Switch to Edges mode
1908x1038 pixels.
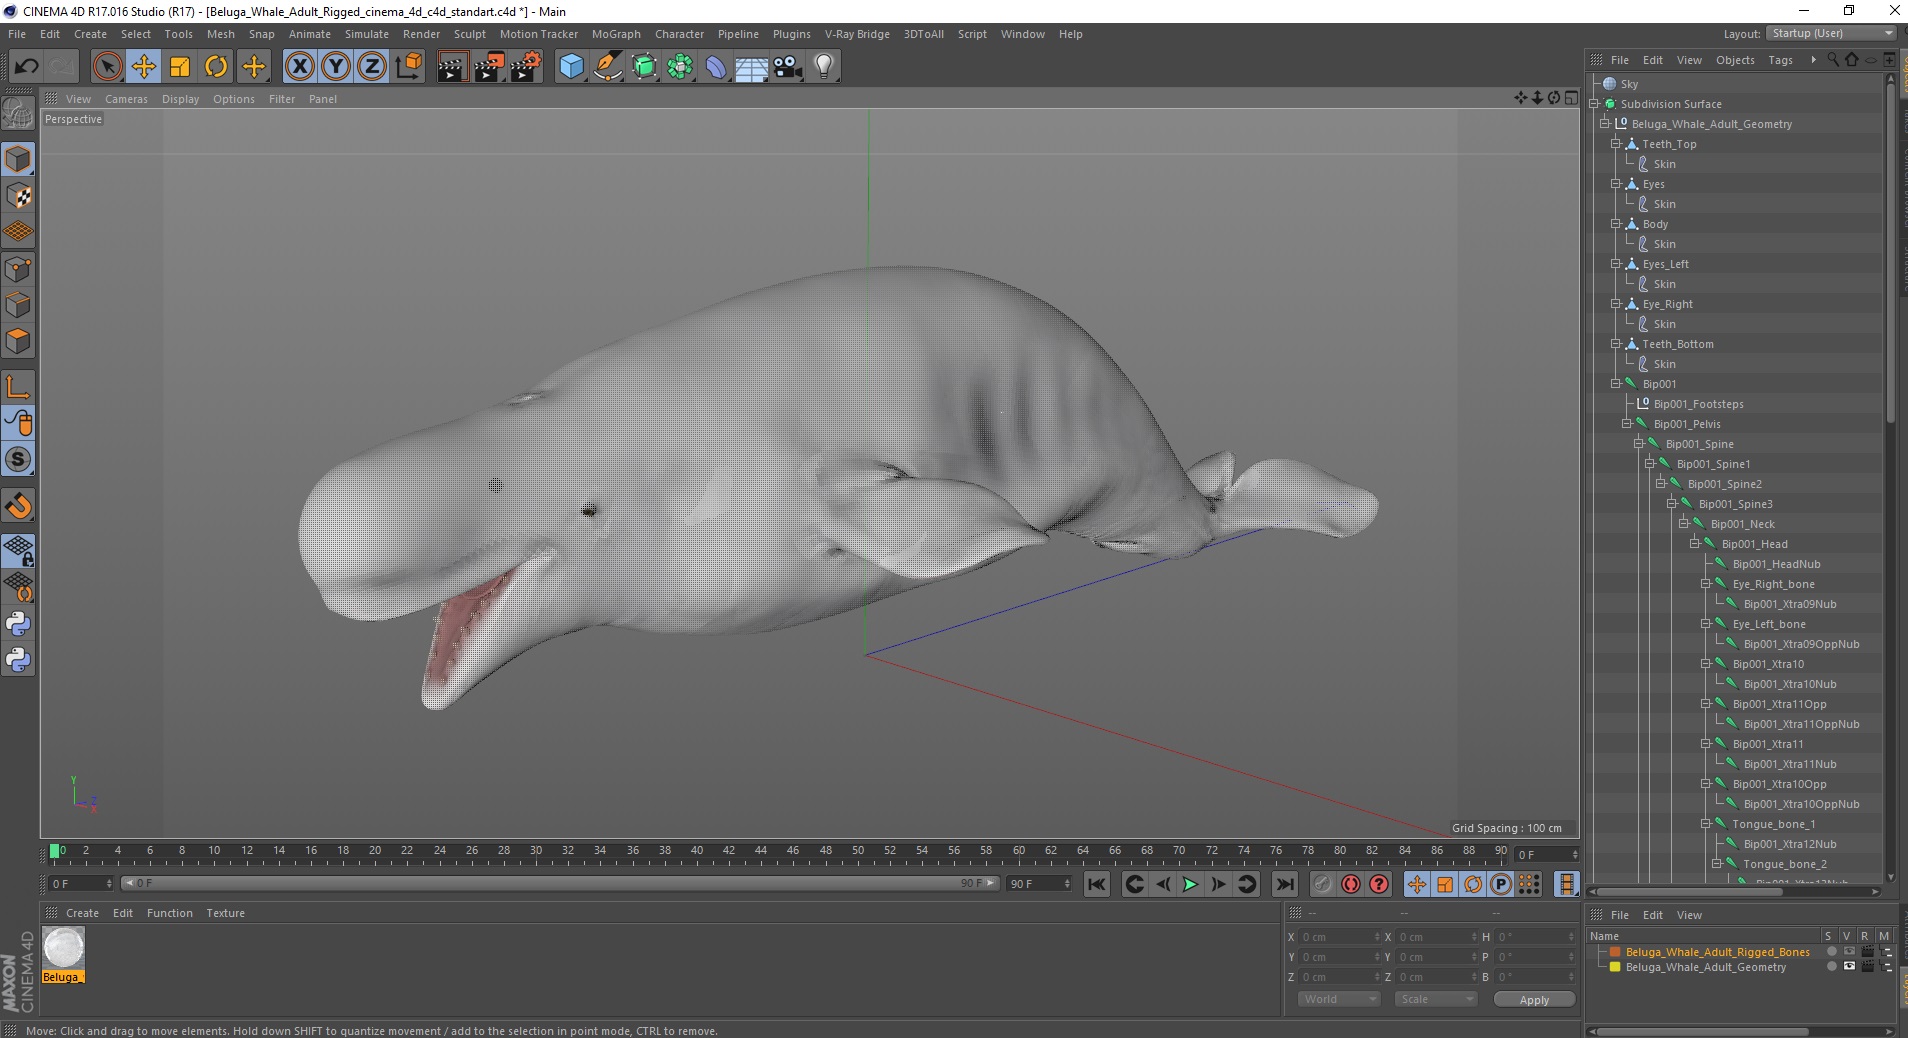coord(18,305)
